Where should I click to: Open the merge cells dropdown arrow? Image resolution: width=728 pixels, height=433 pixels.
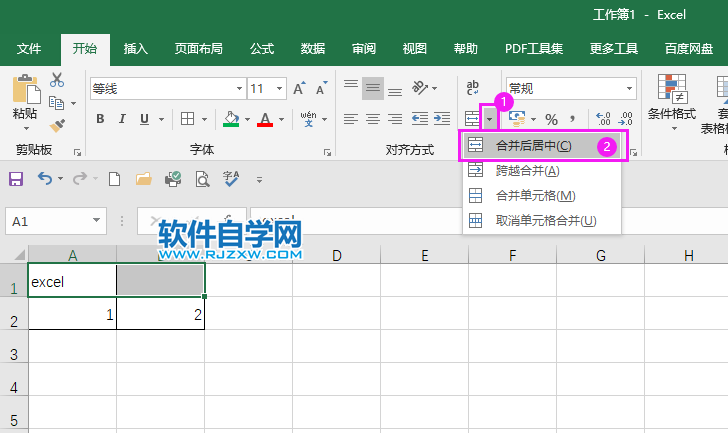(x=489, y=119)
